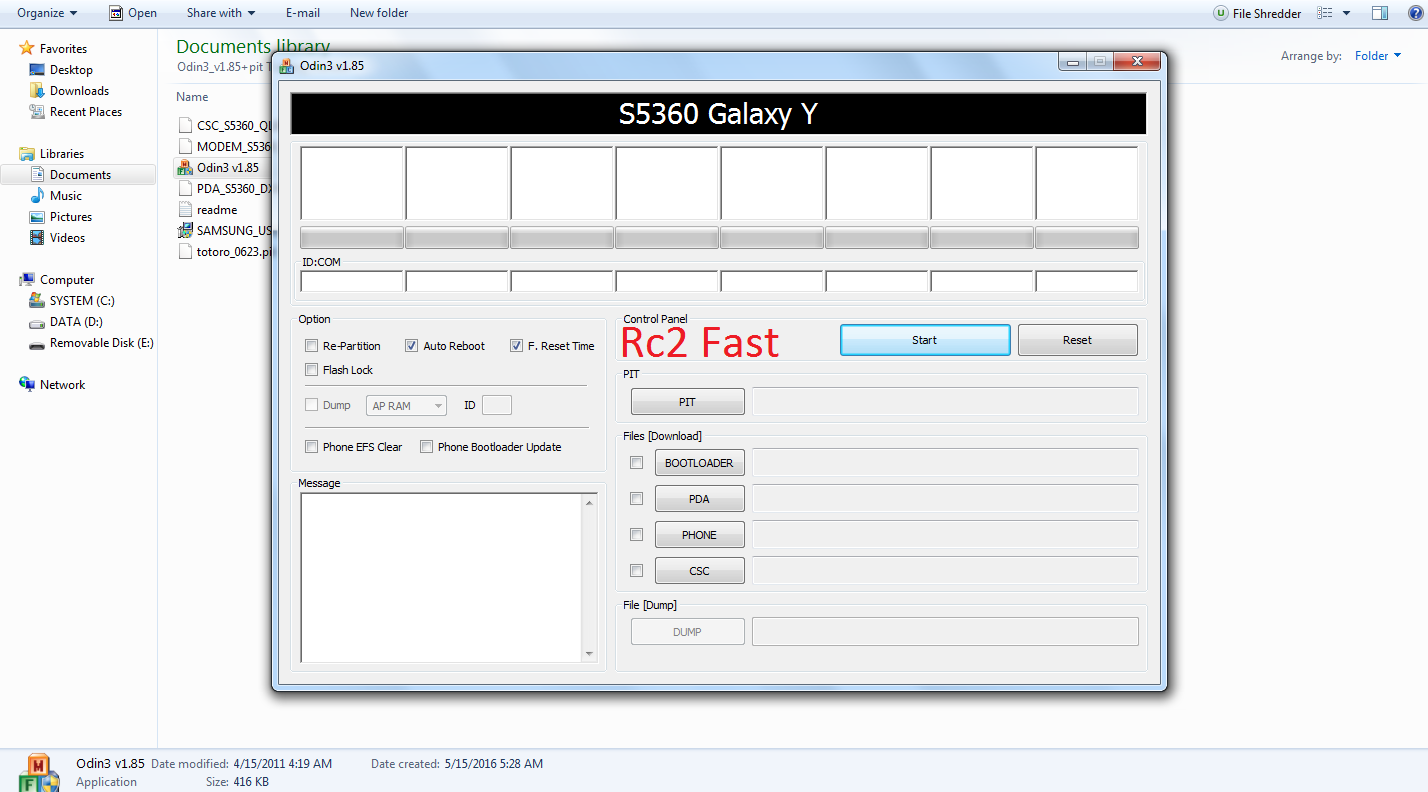Click the Downloads folder icon
The image size is (1428, 792).
[37, 91]
